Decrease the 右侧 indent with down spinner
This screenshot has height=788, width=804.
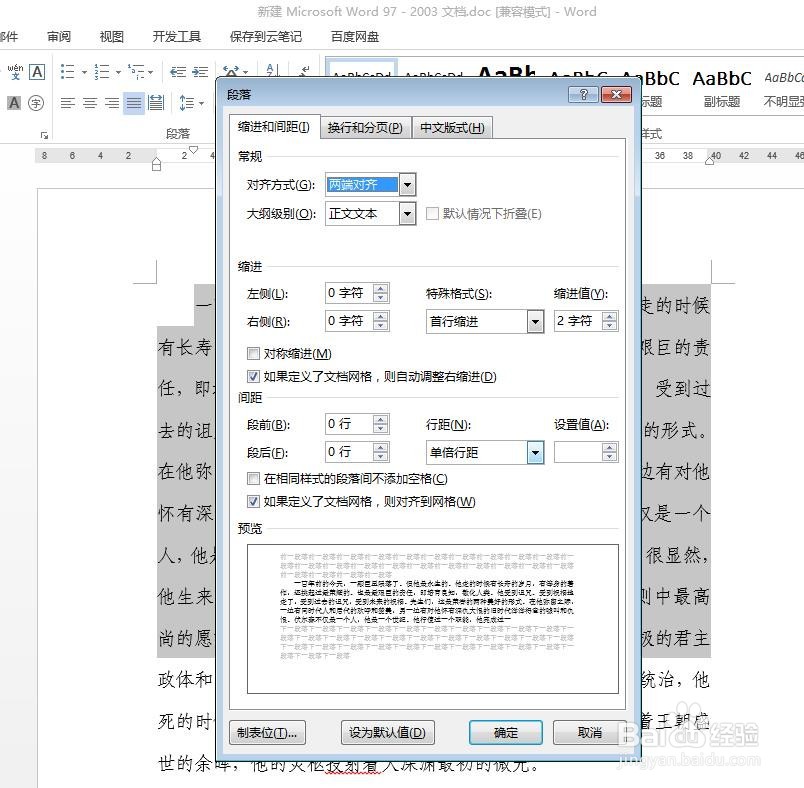click(x=380, y=326)
